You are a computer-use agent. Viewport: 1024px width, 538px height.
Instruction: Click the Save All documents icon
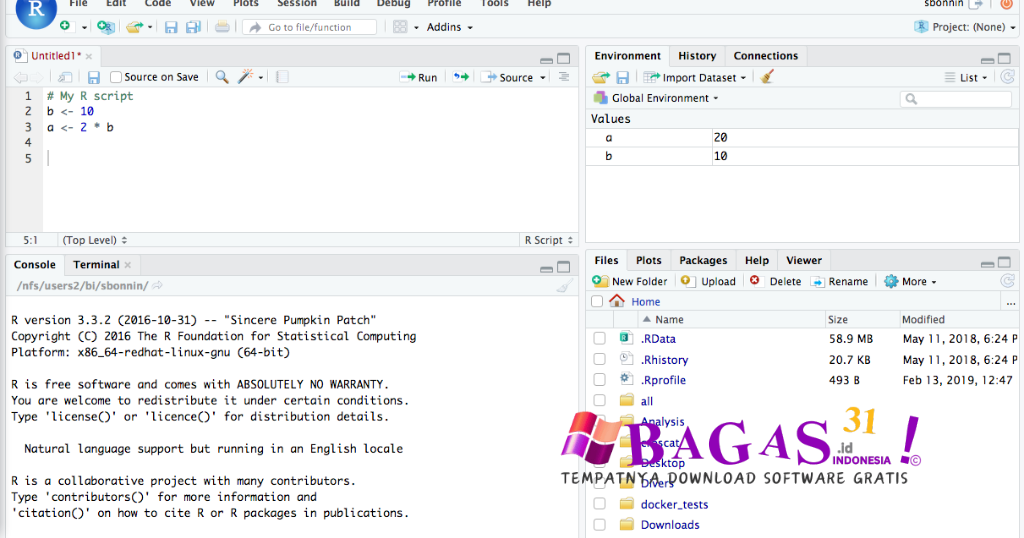click(x=193, y=27)
